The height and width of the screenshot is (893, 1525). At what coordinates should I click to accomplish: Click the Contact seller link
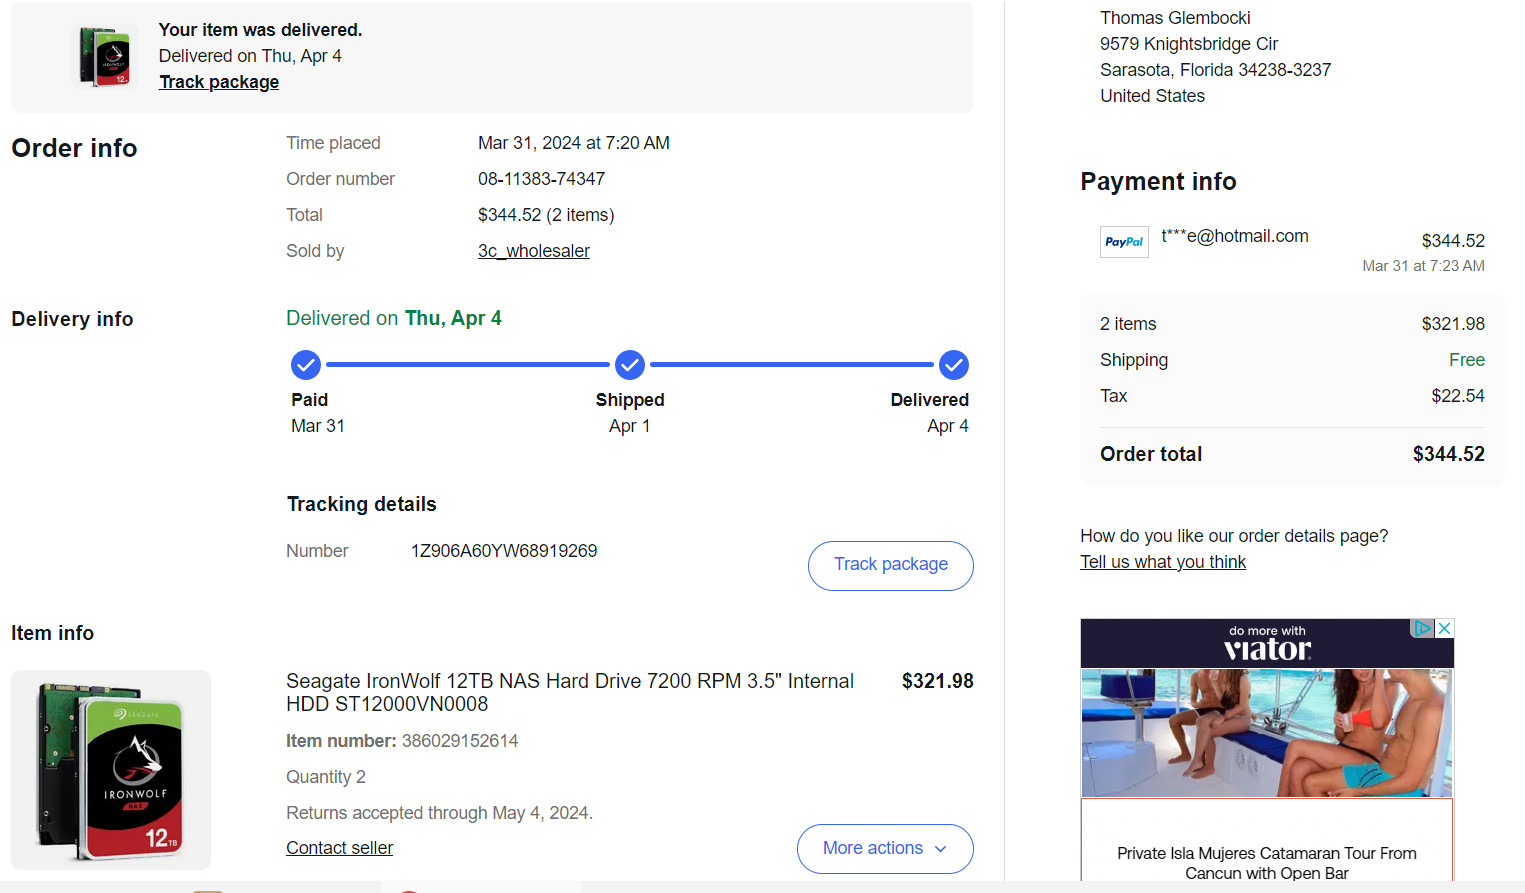click(x=340, y=848)
